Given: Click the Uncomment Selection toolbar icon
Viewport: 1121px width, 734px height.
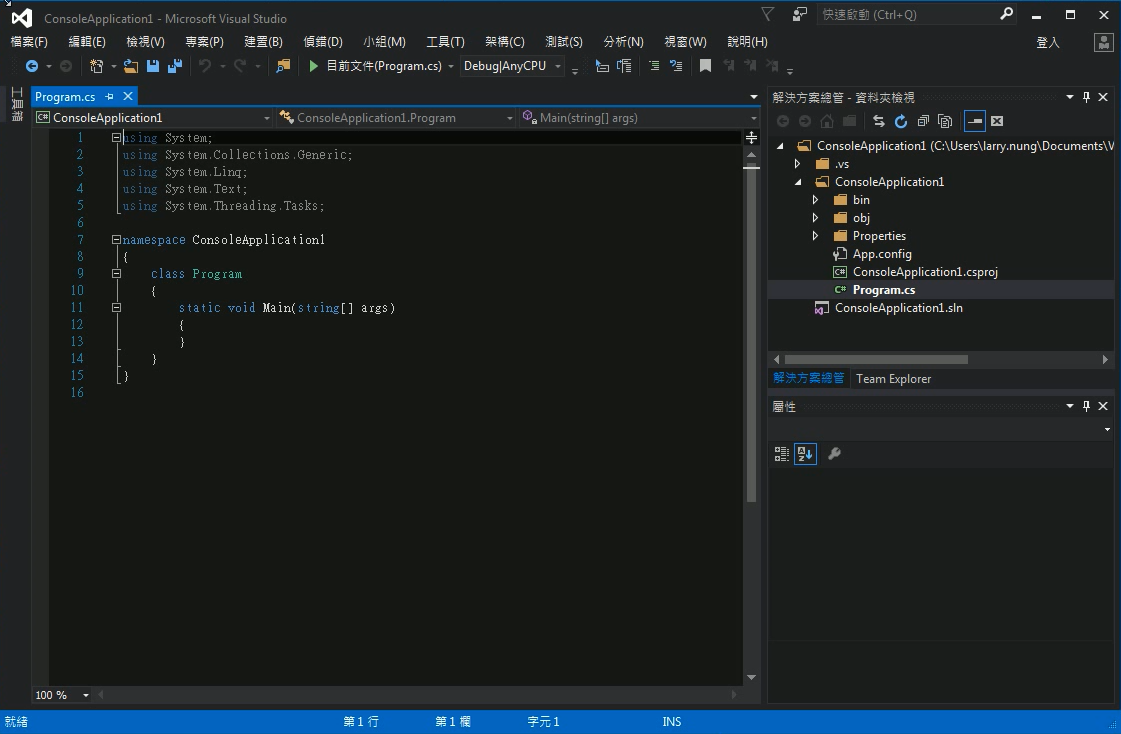Looking at the screenshot, I should pyautogui.click(x=676, y=66).
